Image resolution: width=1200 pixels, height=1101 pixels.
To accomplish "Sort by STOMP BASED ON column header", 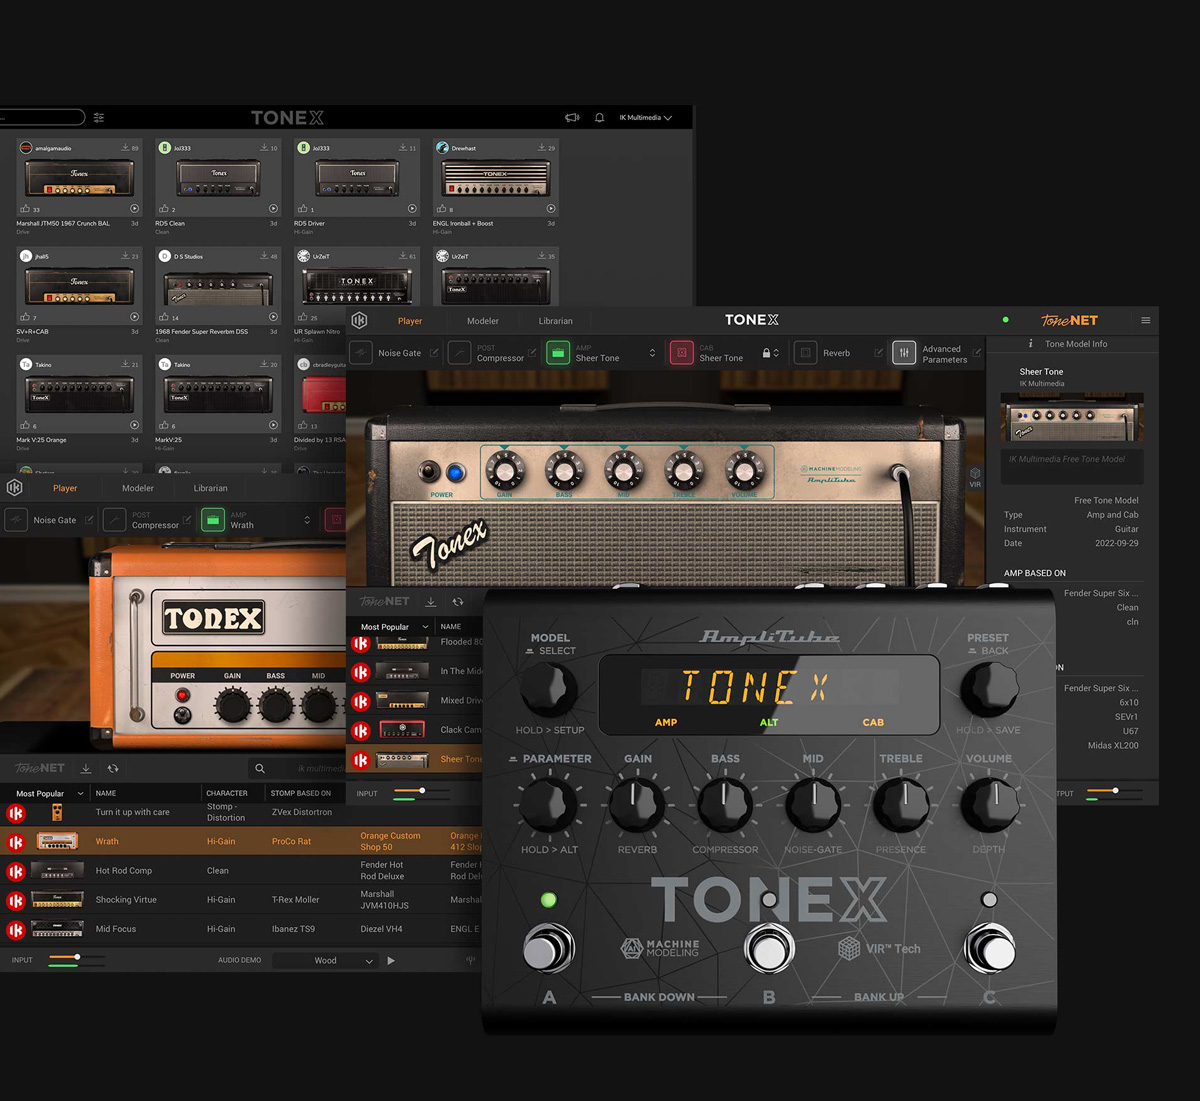I will pos(301,793).
